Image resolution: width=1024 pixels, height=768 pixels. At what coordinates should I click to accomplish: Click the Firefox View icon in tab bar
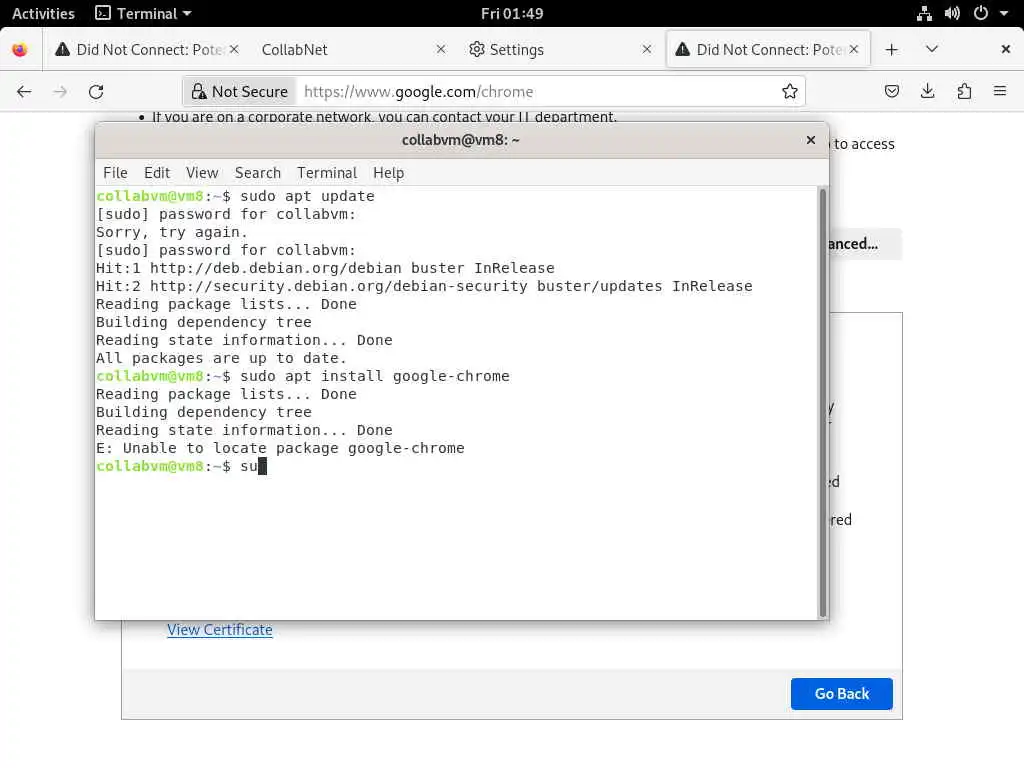pyautogui.click(x=20, y=50)
